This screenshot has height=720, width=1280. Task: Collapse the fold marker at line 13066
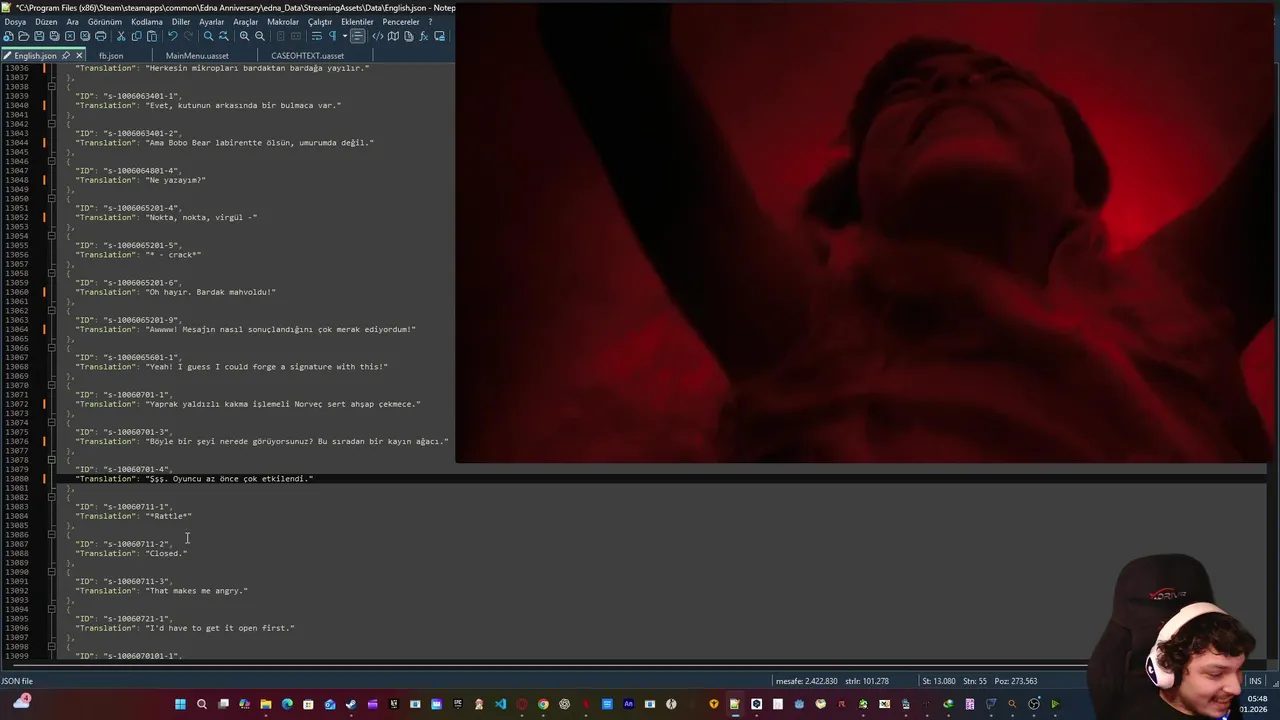pos(51,348)
